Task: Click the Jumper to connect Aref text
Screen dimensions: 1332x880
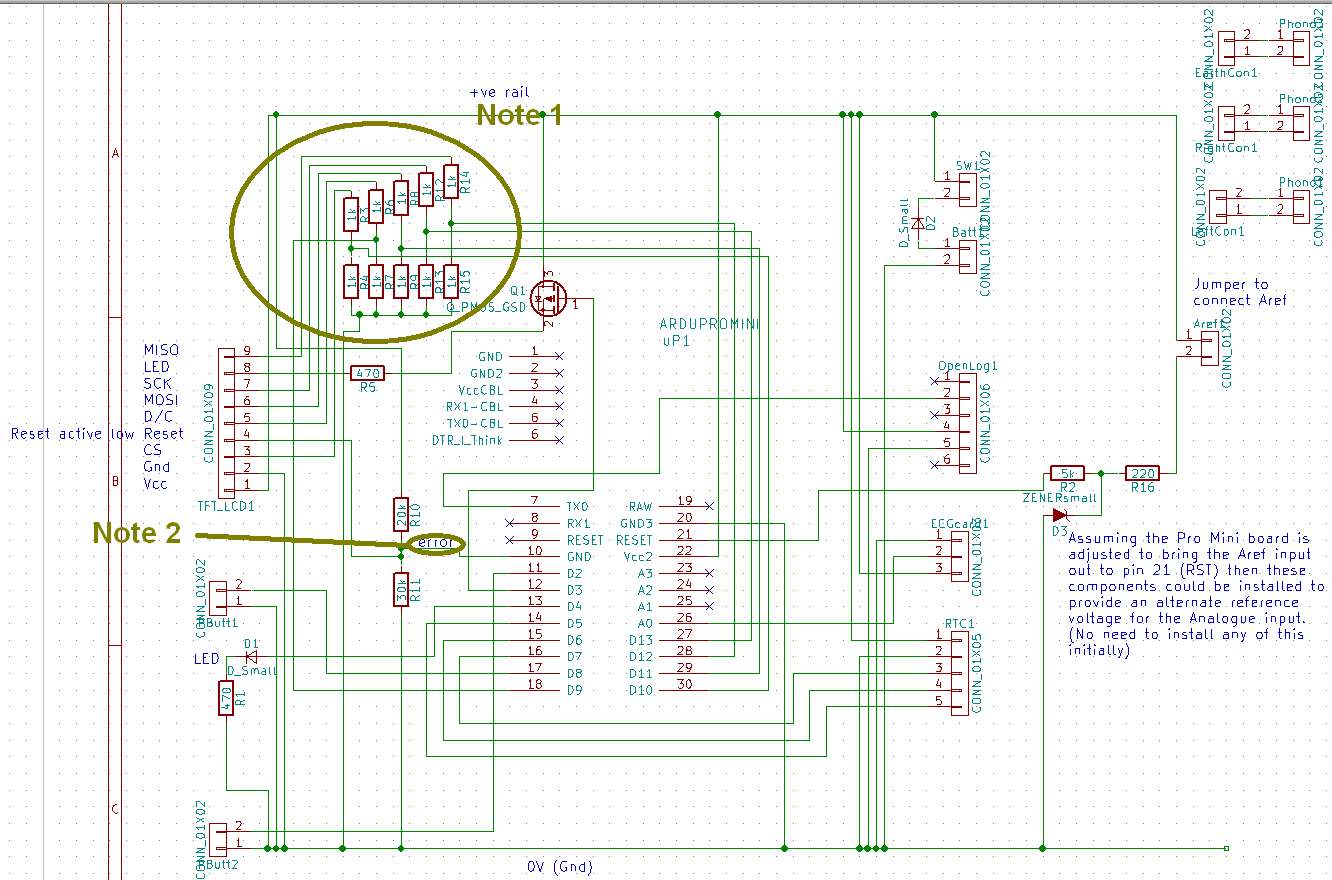Action: coord(1240,292)
